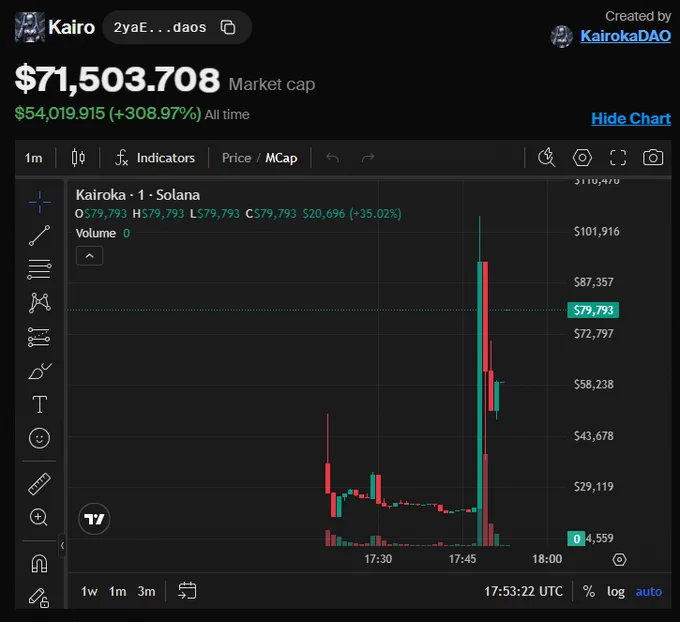Viewport: 680px width, 622px height.
Task: Click the volume 0 green axis badge
Action: coord(576,539)
